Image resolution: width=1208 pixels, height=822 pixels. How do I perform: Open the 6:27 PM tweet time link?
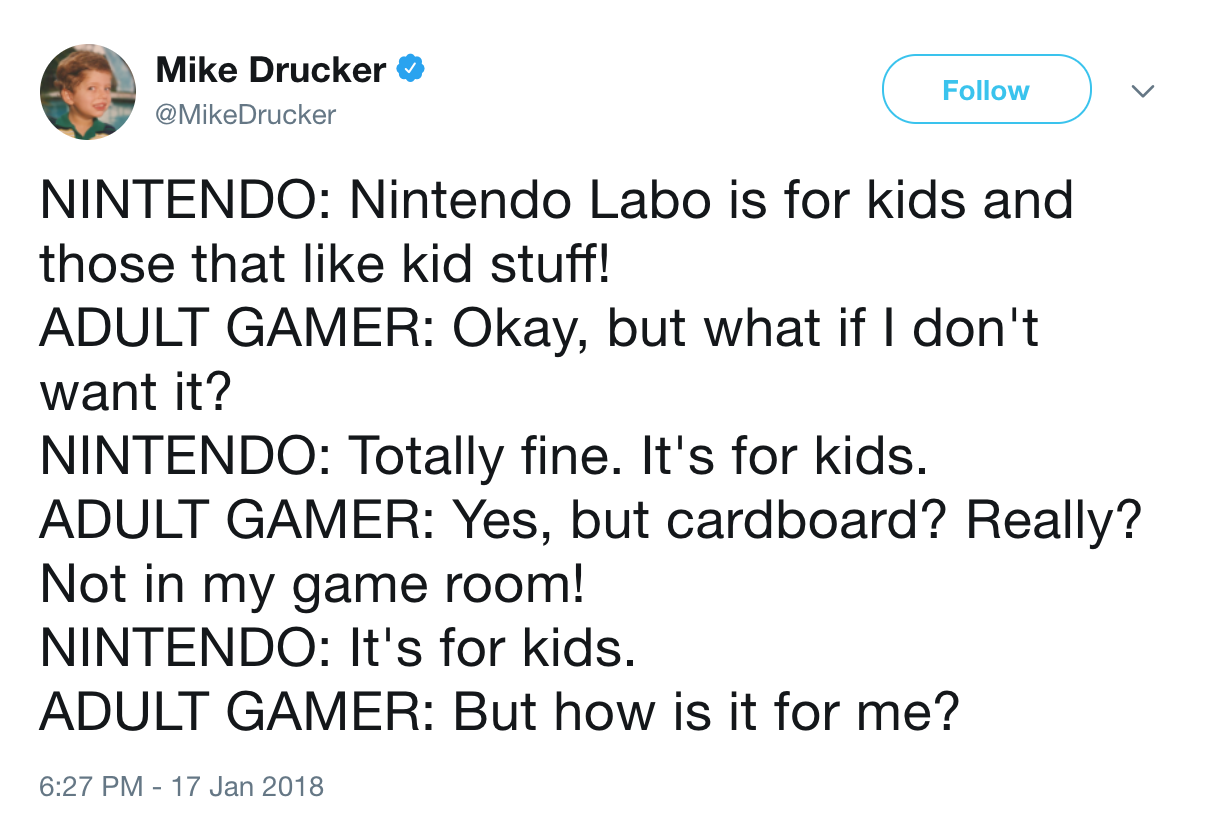point(90,786)
